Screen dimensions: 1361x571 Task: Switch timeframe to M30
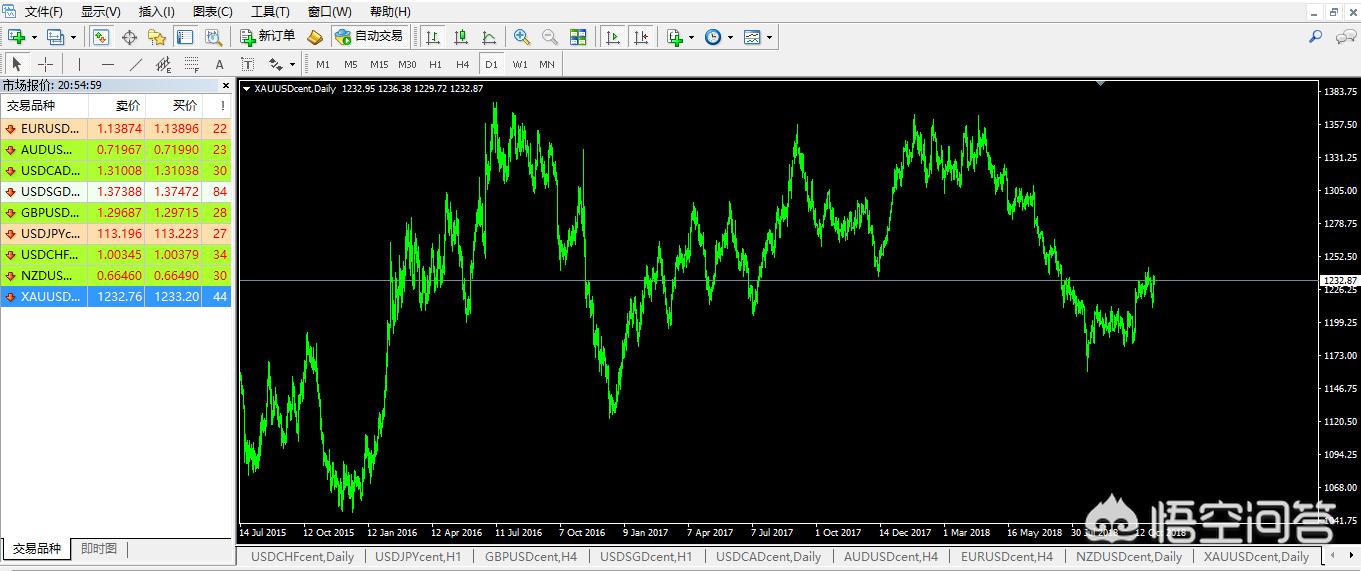tap(407, 64)
